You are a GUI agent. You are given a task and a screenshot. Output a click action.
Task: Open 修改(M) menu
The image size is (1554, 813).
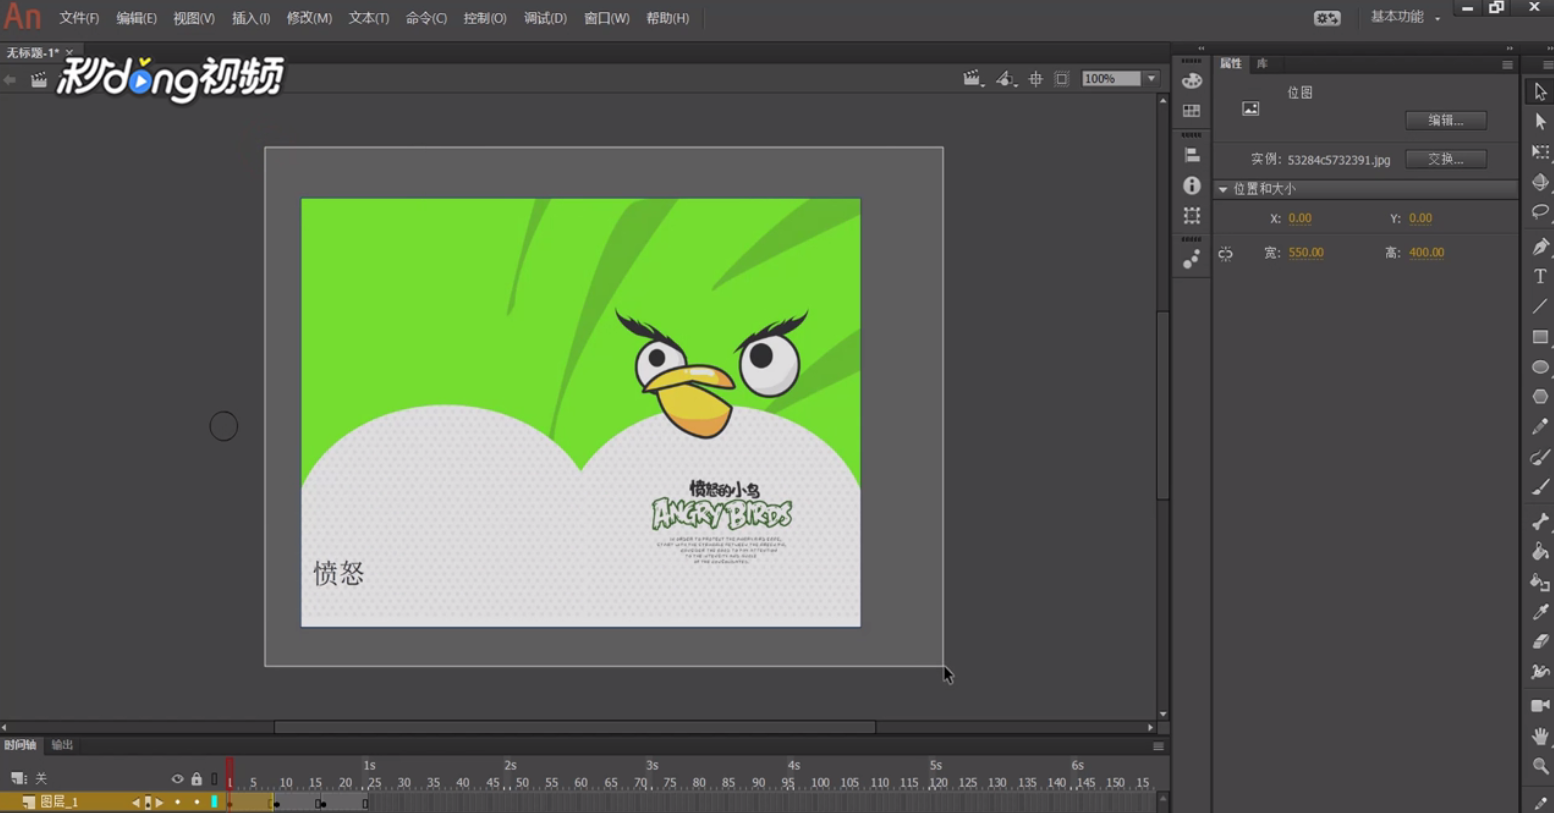point(309,18)
